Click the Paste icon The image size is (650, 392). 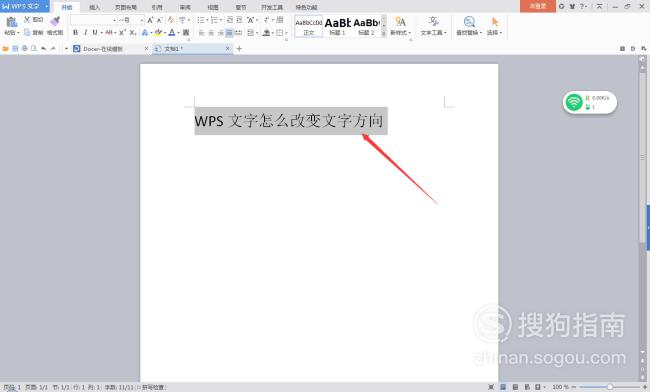click(x=11, y=22)
